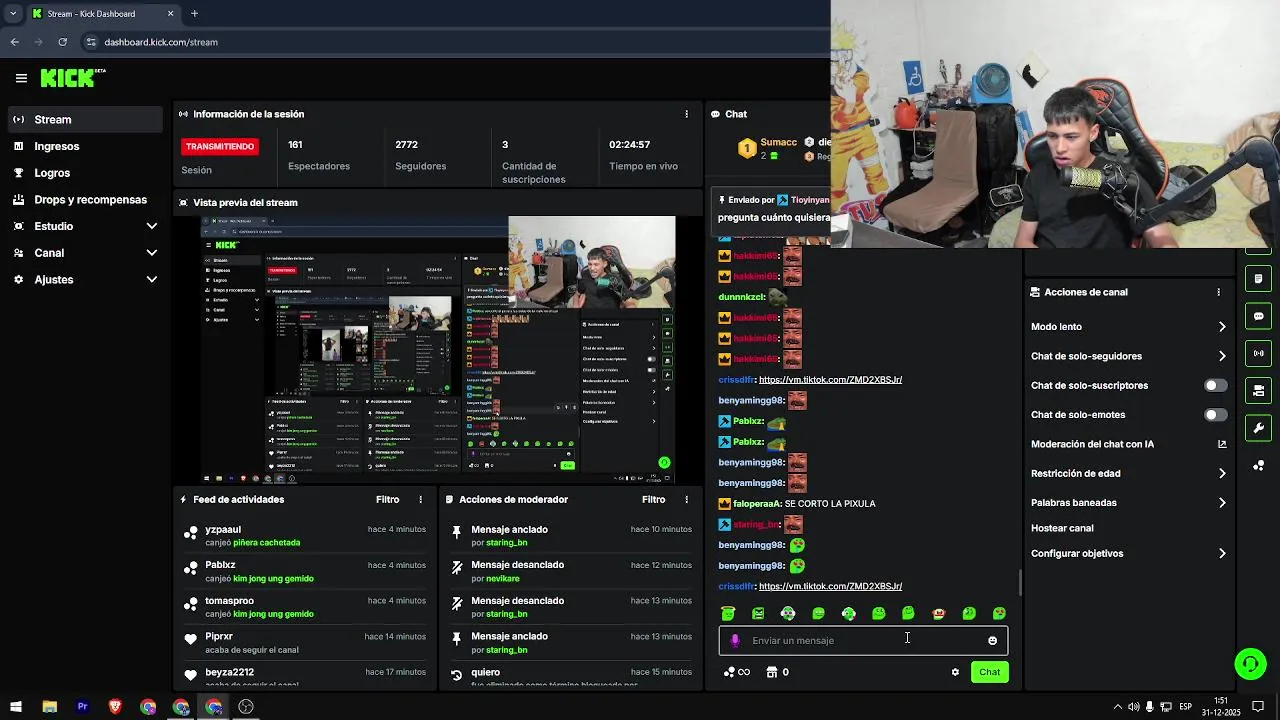Click the browser address bar
This screenshot has height=720, width=1280.
[x=450, y=42]
